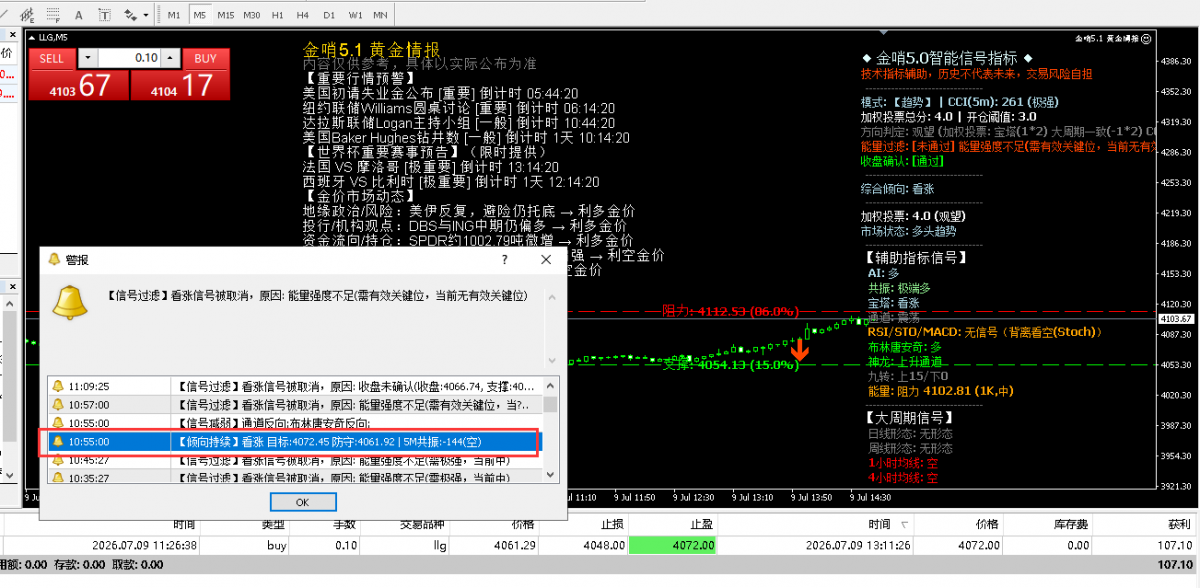1200x588 pixels.
Task: Click alert message area scroll up arrow
Action: 551,298
